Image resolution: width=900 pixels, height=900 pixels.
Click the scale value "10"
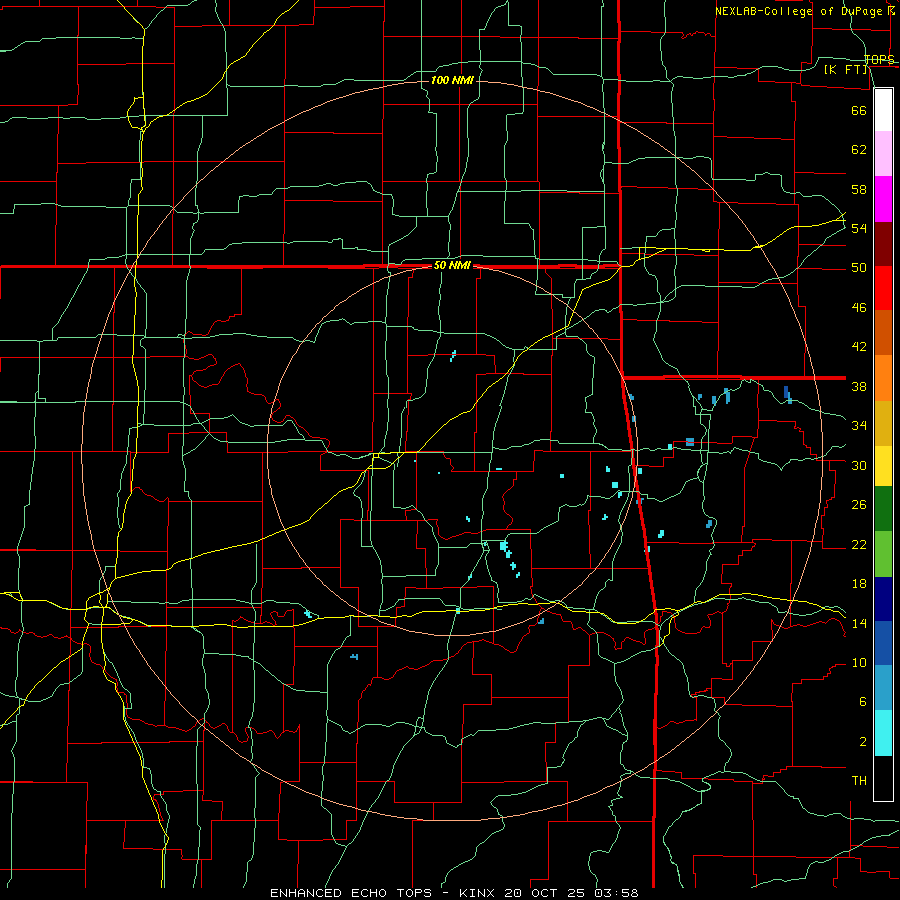click(859, 663)
